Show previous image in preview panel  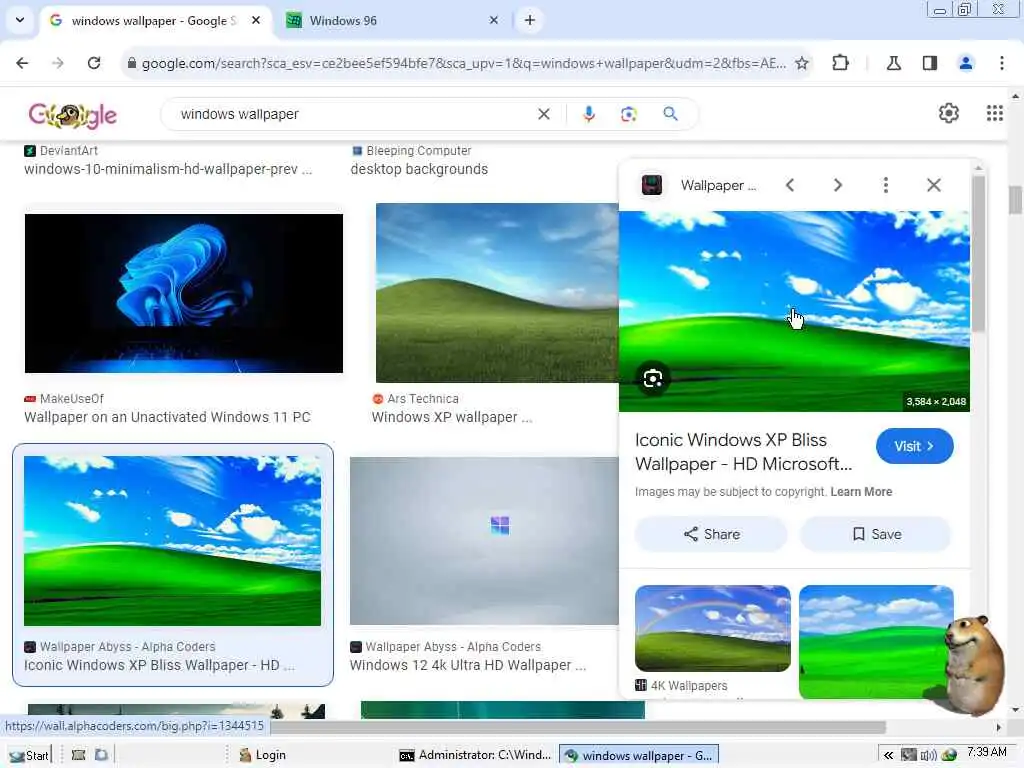tap(790, 185)
